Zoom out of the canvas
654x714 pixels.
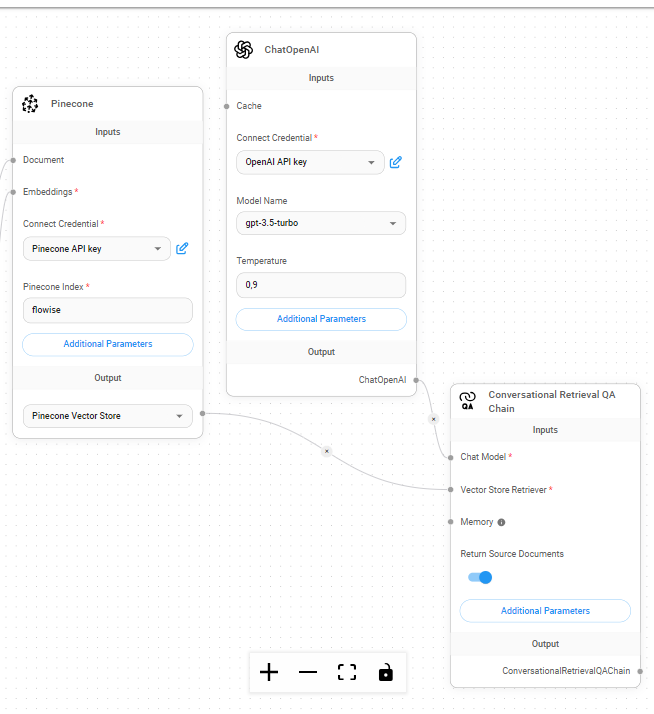tap(308, 672)
